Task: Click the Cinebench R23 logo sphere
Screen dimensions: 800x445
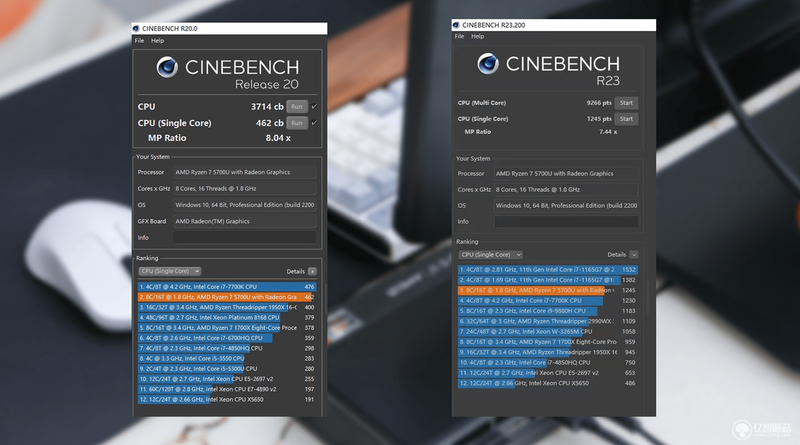Action: pos(488,63)
